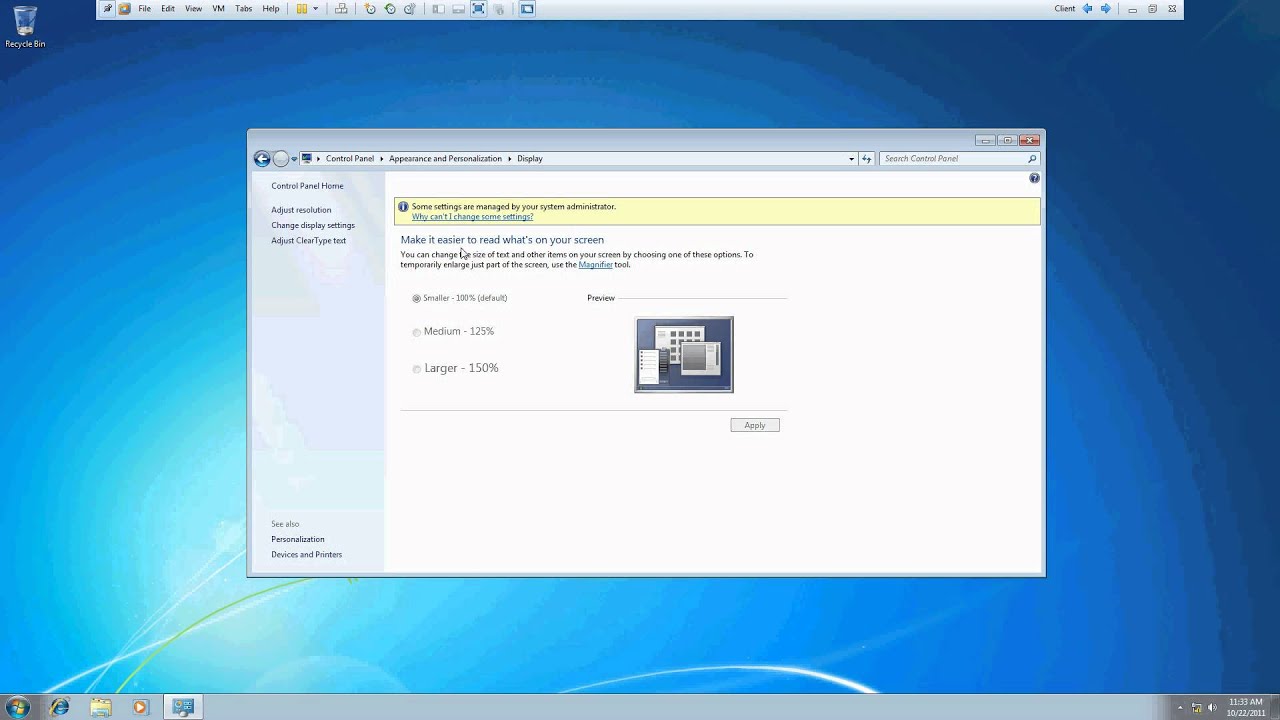Open the File menu
This screenshot has width=1280, height=720.
click(x=145, y=8)
